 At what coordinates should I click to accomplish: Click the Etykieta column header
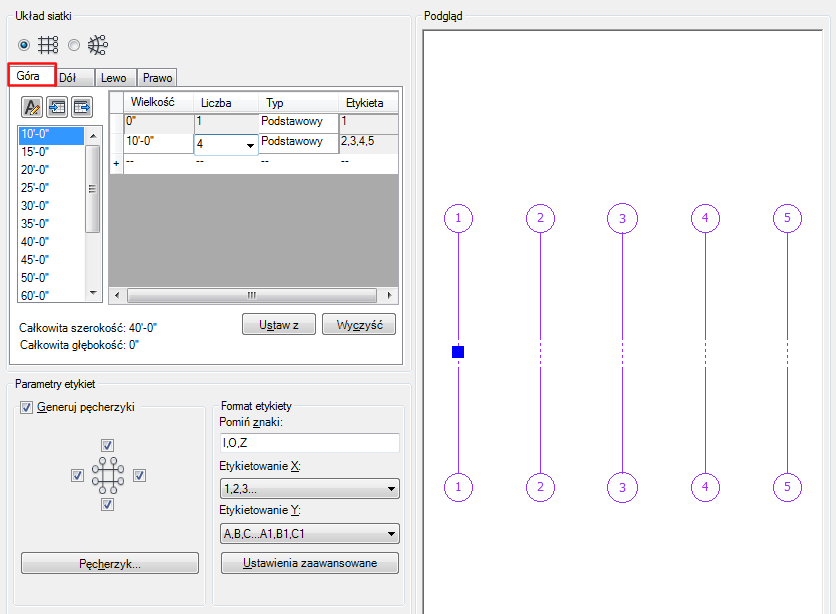point(368,102)
